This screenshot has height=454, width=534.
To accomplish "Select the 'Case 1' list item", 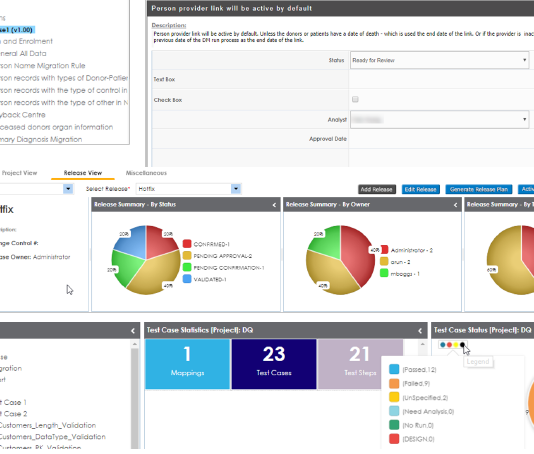I will [x=13, y=402].
